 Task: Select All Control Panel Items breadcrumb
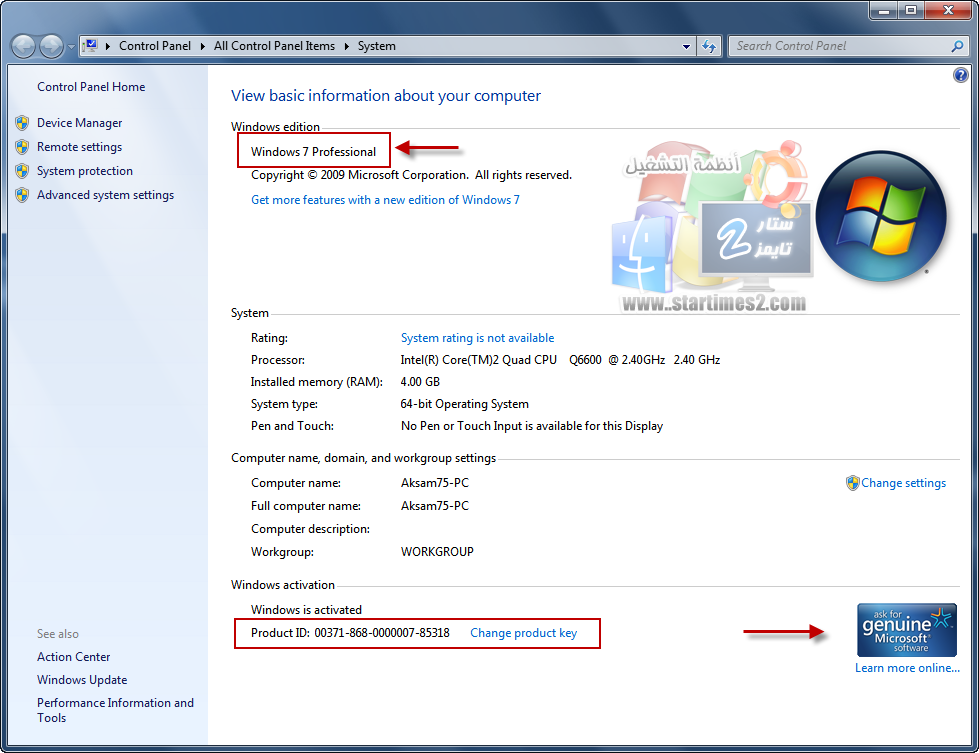click(274, 46)
